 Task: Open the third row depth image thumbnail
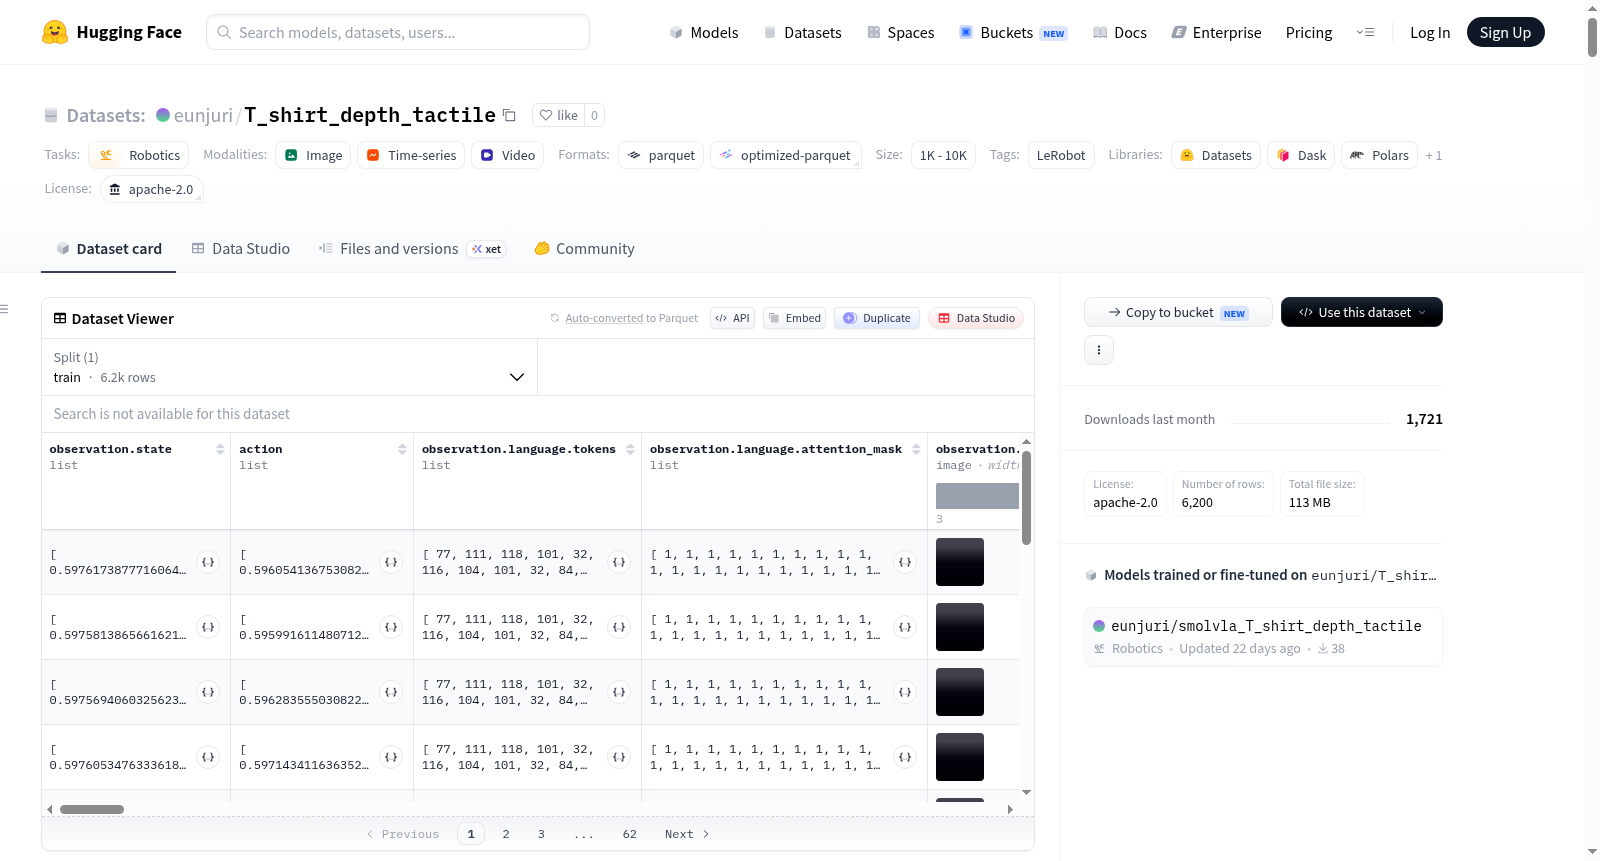coord(960,692)
